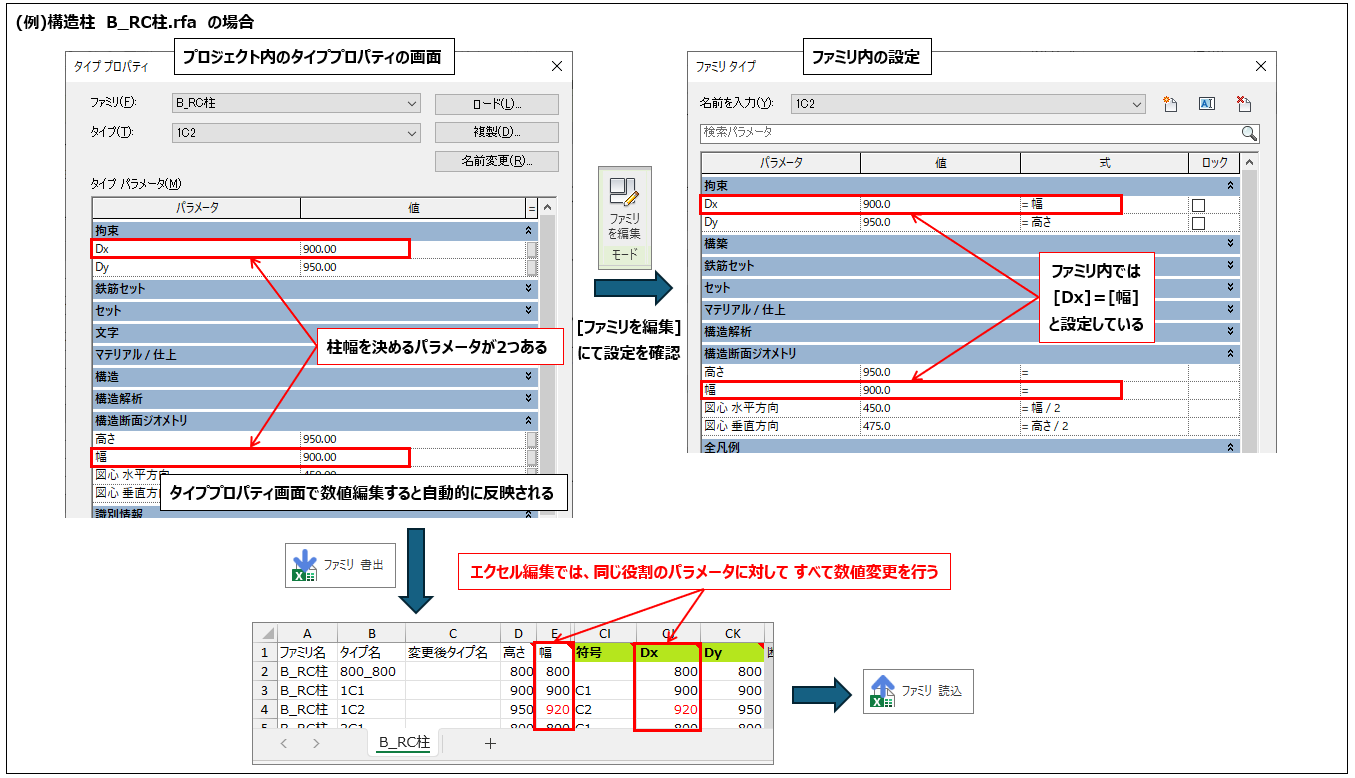Collapse the 拘束 group in Type Properties
Image resolution: width=1355 pixels, height=778 pixels.
point(528,230)
